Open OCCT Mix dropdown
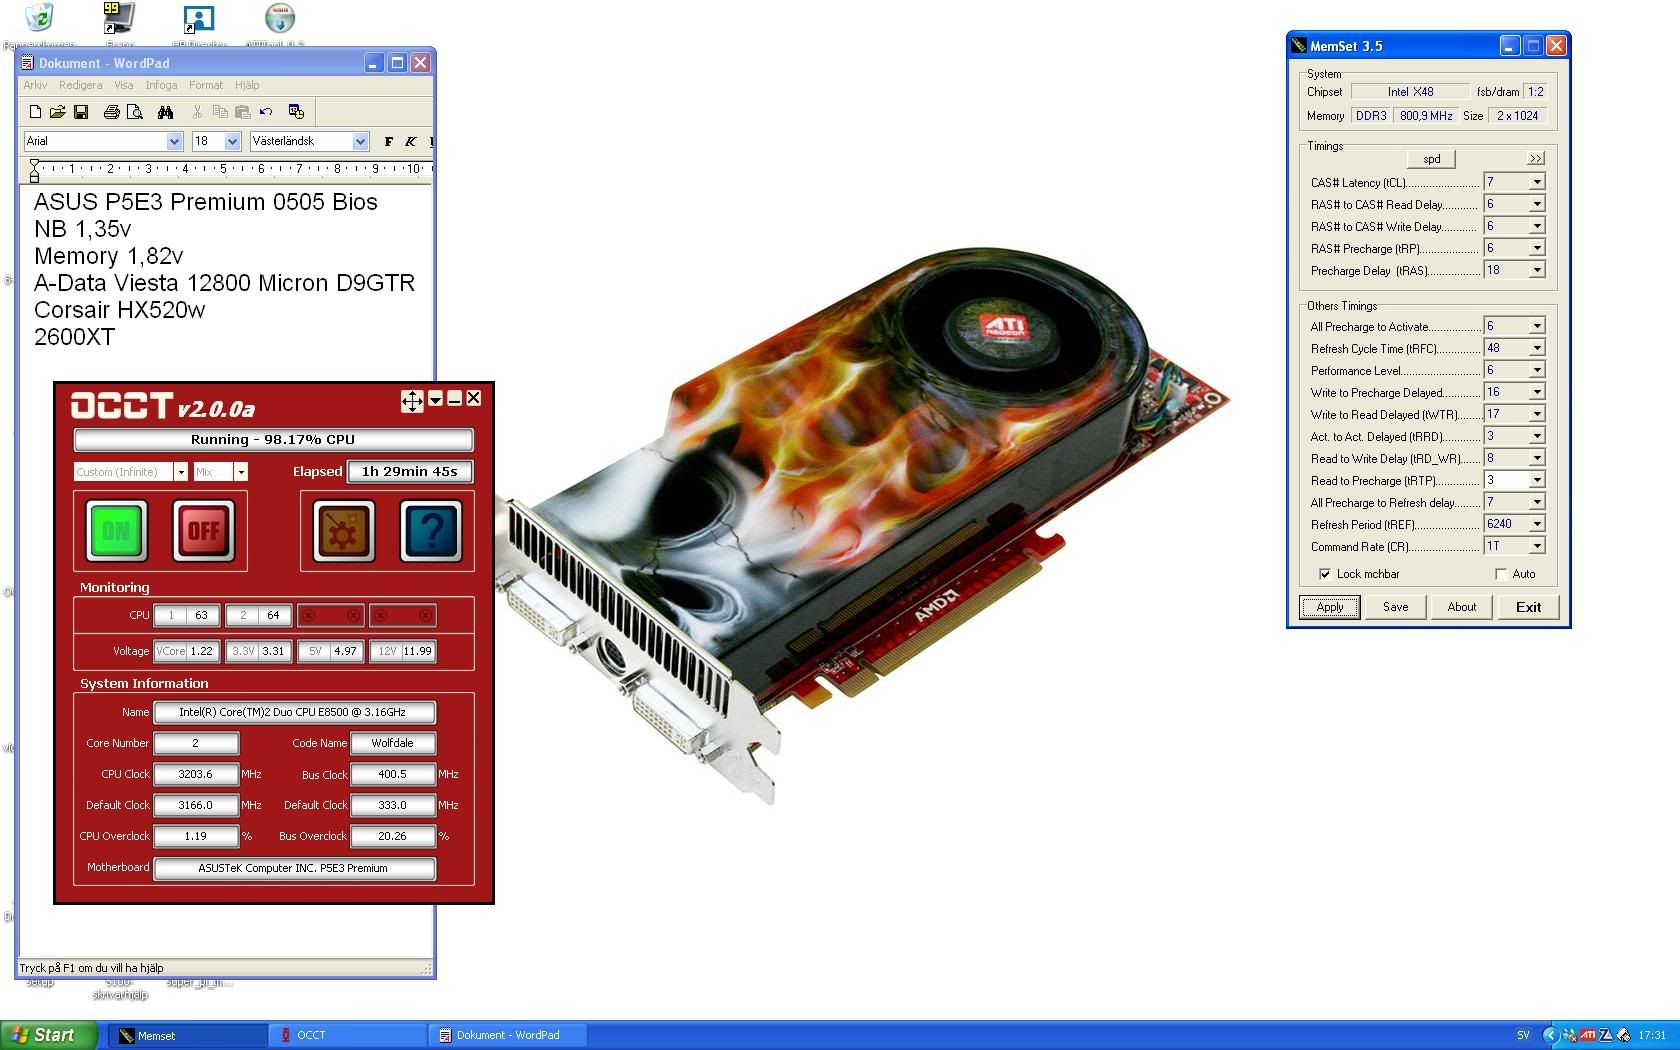This screenshot has height=1050, width=1680. pyautogui.click(x=241, y=472)
